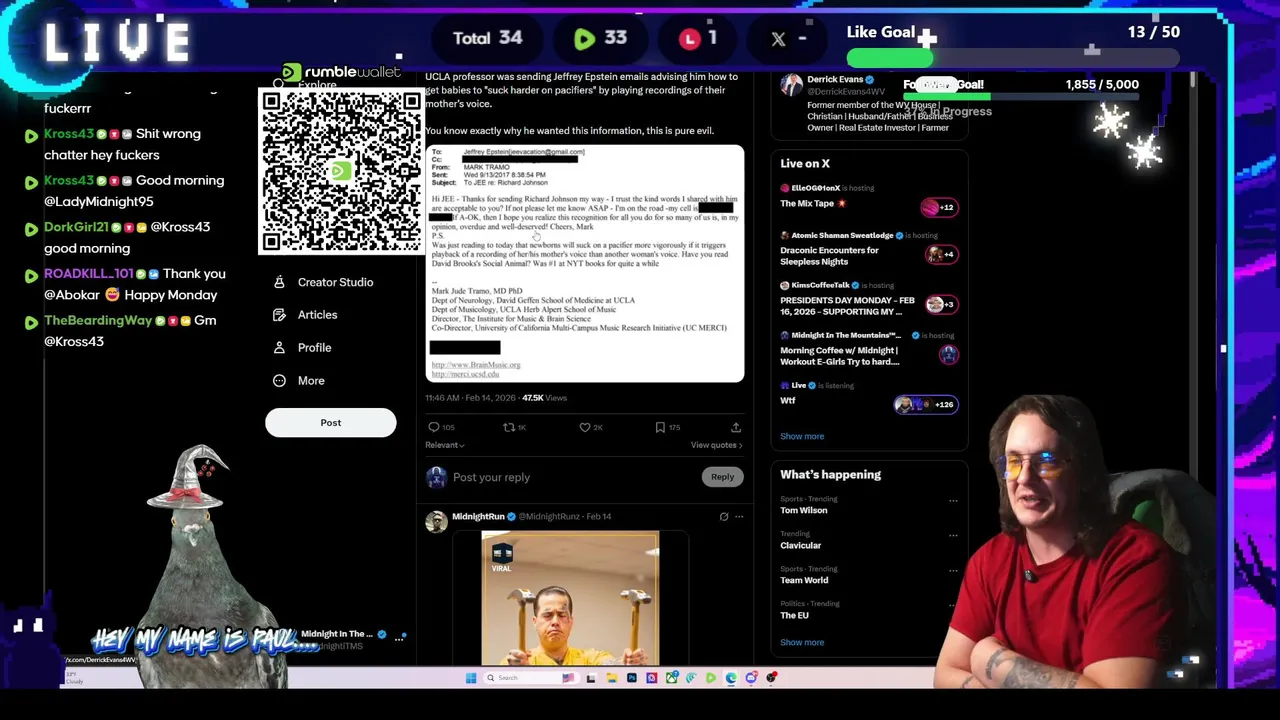Open the View quotes link
The image size is (1280, 720).
[716, 445]
